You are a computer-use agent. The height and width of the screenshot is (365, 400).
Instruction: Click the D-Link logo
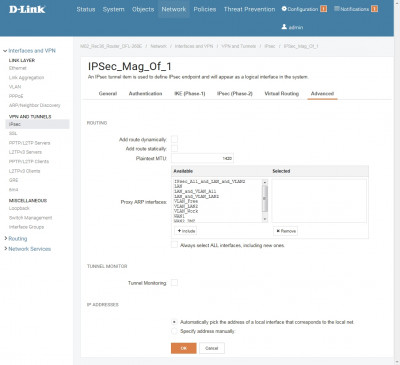pyautogui.click(x=27, y=9)
